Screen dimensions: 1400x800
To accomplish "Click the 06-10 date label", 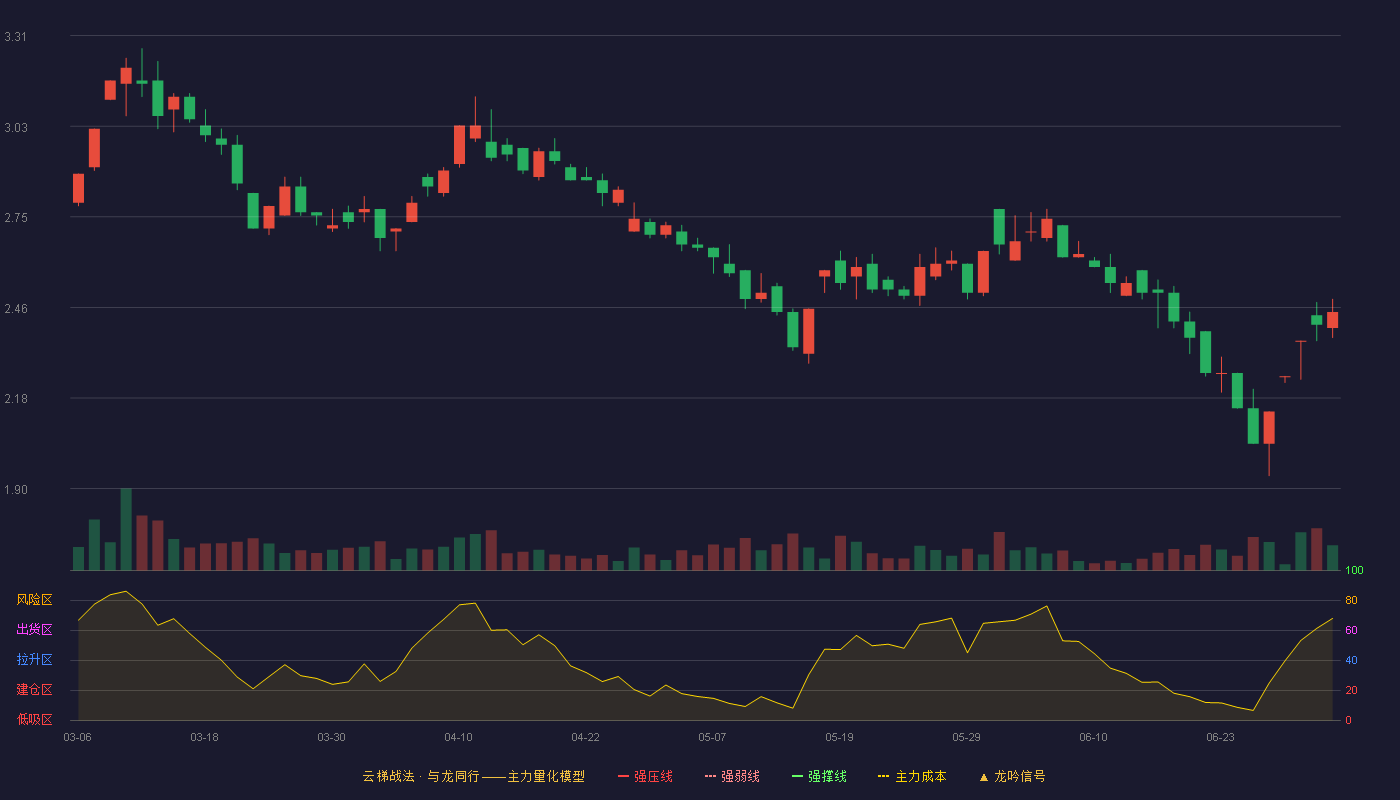I will [1094, 737].
